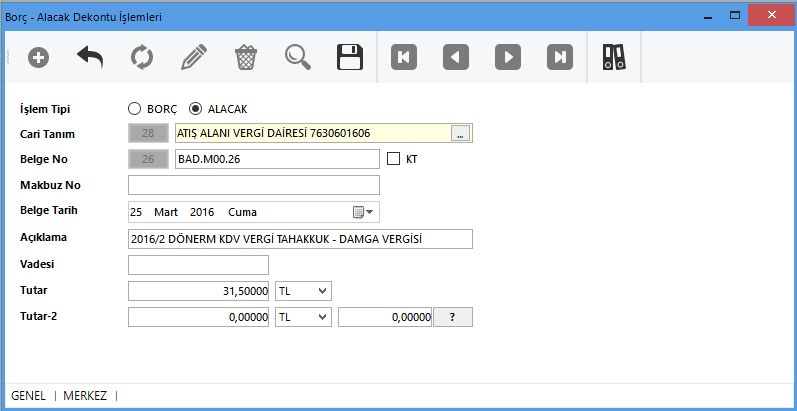Click the binders archive icon

[x=613, y=57]
